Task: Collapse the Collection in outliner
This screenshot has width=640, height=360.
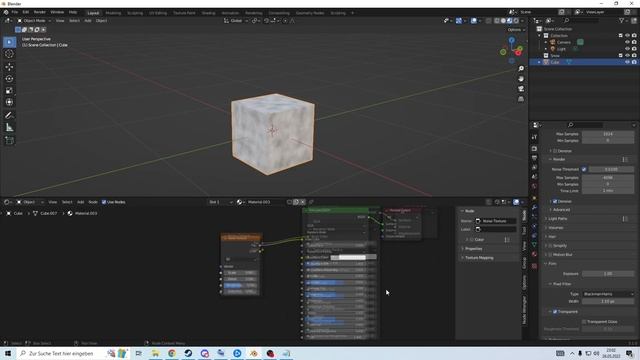Action: pyautogui.click(x=540, y=36)
